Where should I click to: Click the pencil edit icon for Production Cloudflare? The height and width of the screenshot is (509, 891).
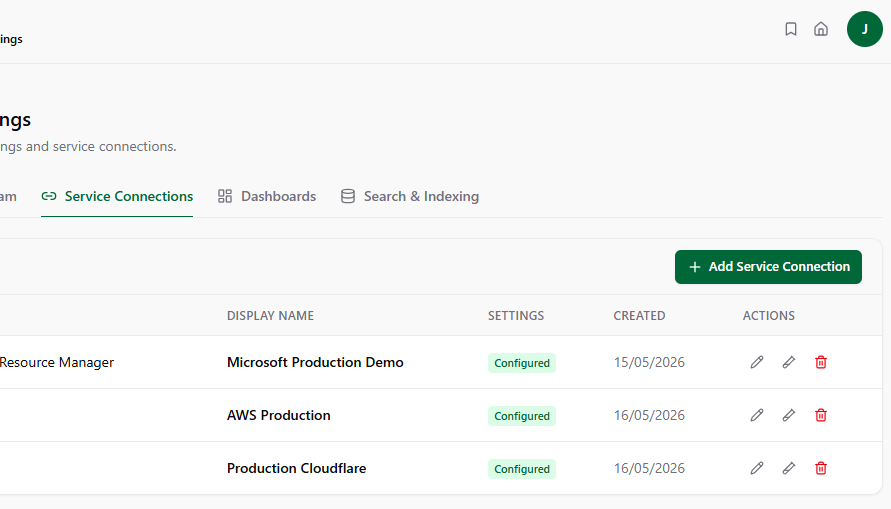click(x=756, y=468)
